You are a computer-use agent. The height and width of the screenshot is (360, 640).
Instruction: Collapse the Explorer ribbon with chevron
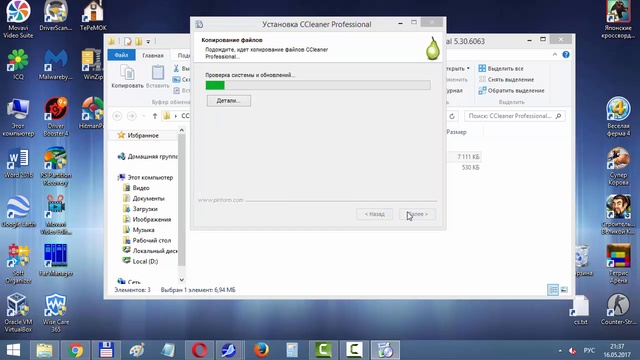(x=555, y=54)
